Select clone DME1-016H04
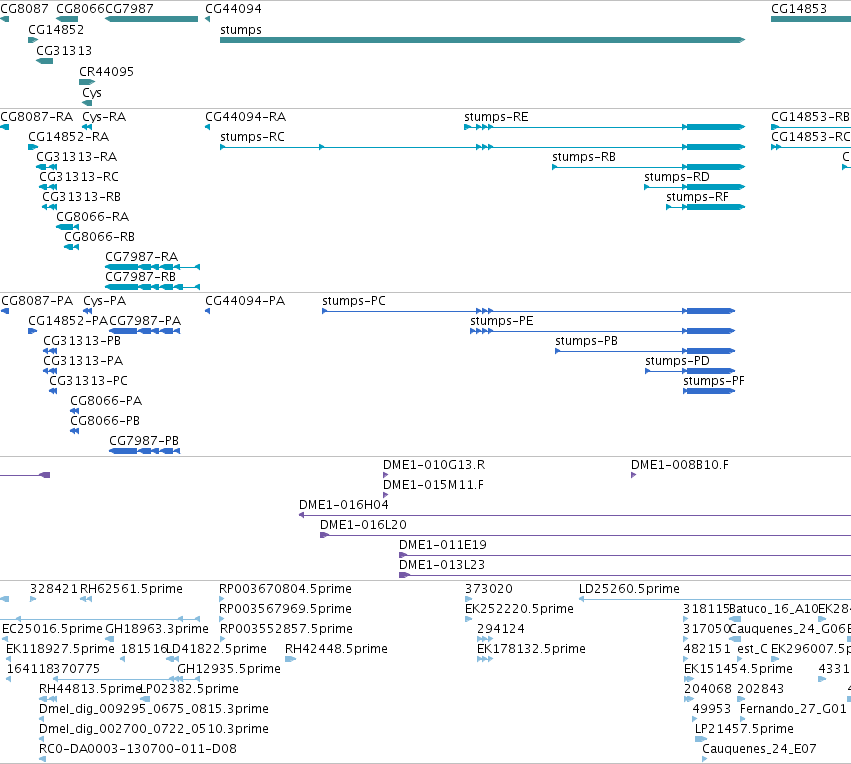The width and height of the screenshot is (851, 764). tap(575, 515)
